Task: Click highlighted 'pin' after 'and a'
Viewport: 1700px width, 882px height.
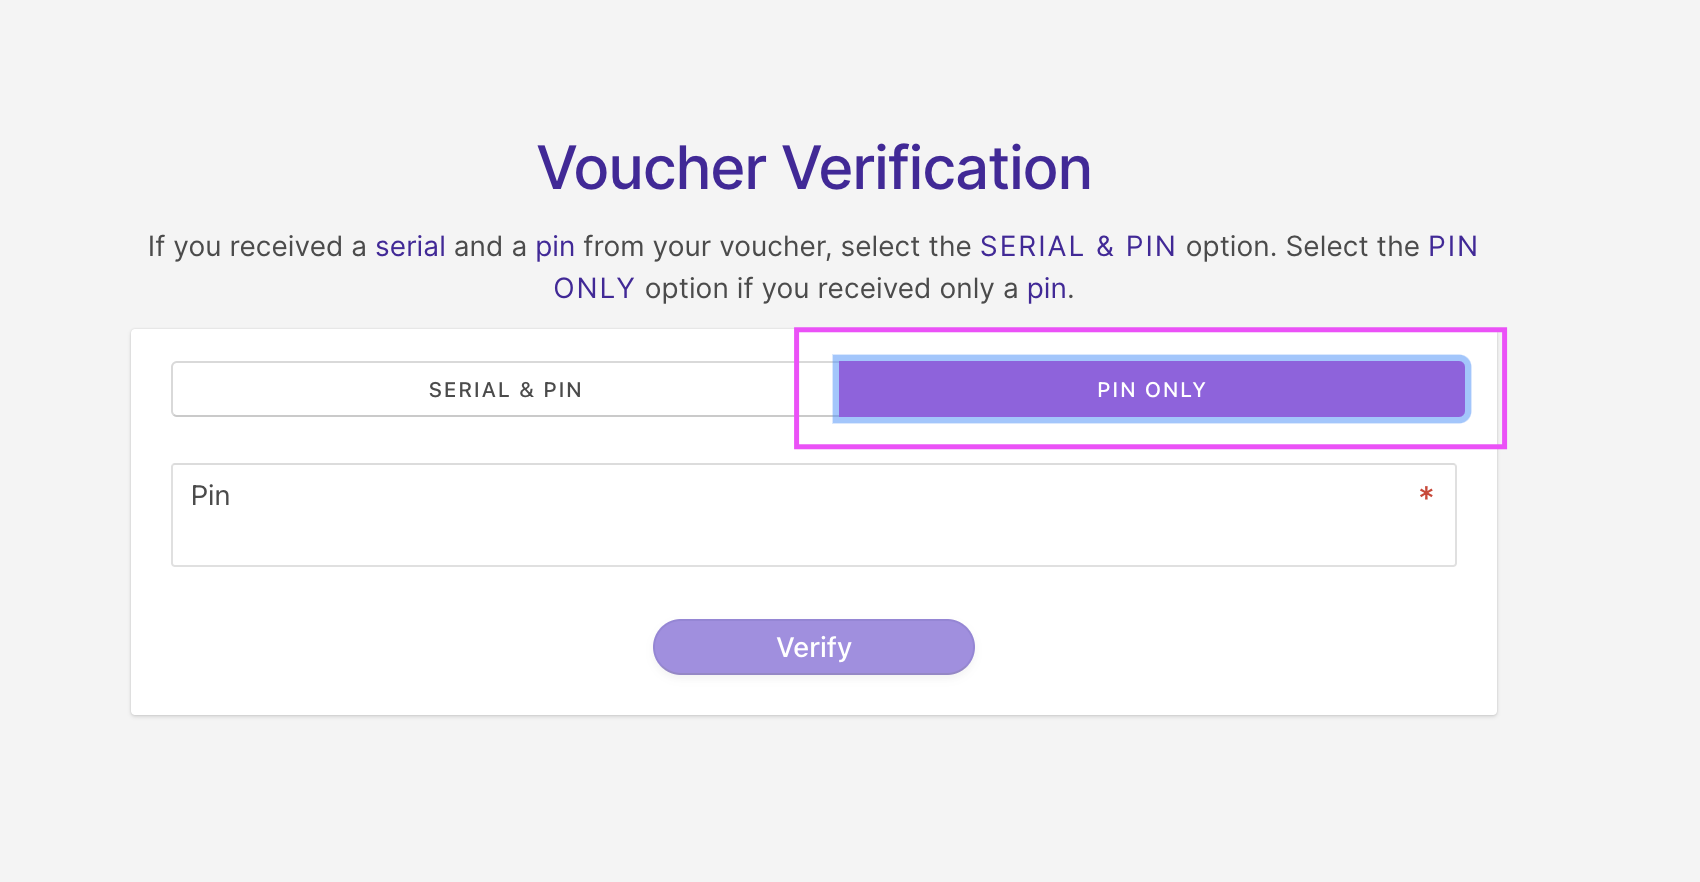Action: point(555,247)
